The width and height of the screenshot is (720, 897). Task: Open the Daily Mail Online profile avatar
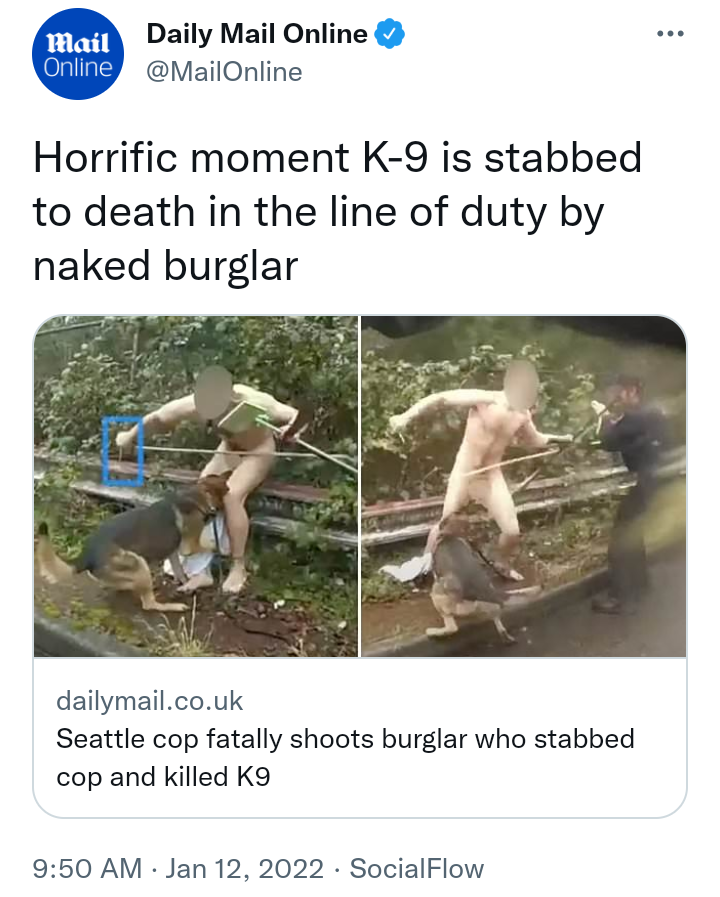78,54
